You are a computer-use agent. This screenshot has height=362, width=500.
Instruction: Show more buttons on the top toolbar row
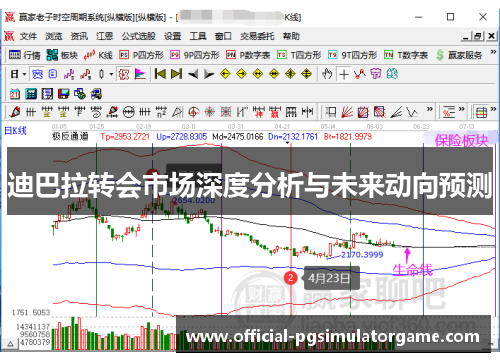click(x=493, y=52)
